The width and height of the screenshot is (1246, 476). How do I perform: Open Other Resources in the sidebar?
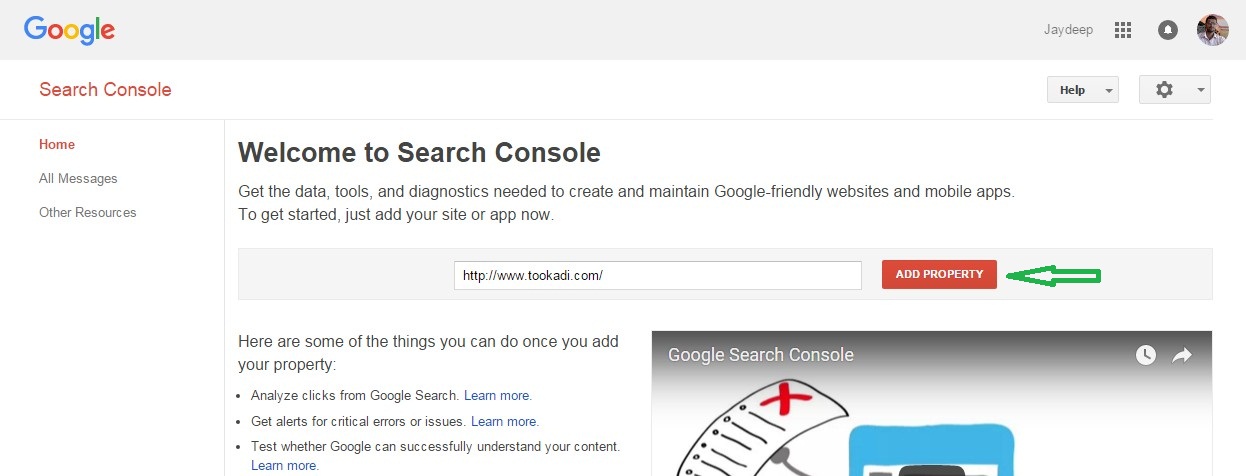(88, 212)
